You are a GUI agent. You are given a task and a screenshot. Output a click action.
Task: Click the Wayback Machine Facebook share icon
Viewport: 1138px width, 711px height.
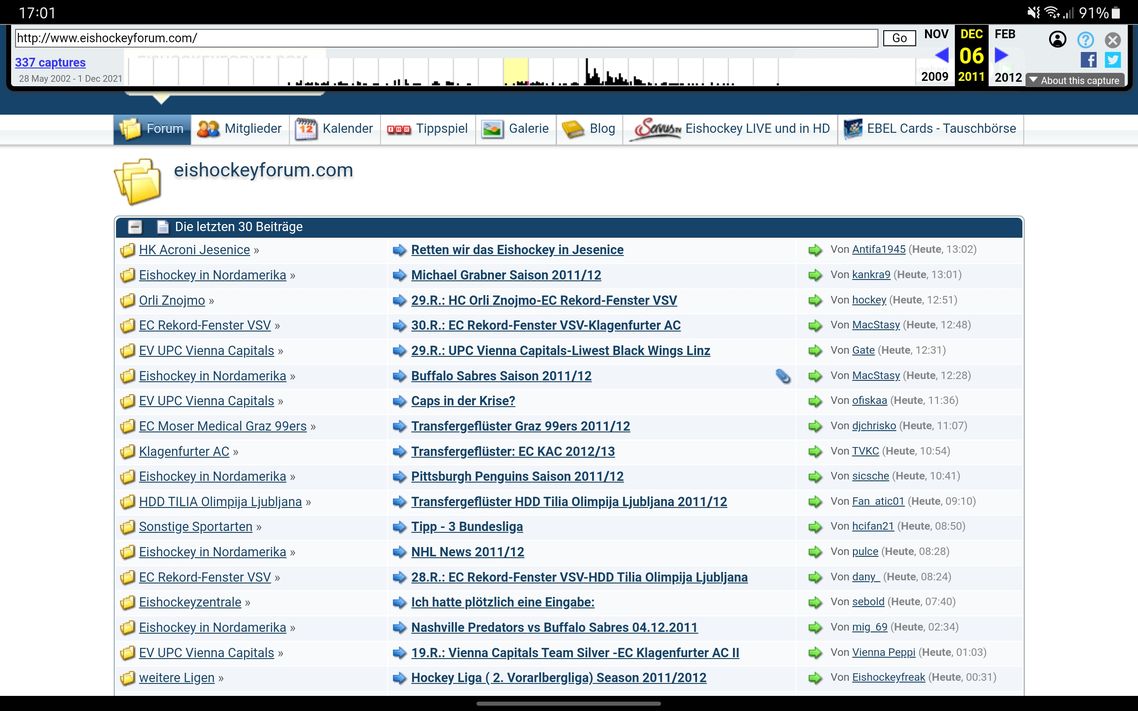click(1089, 60)
